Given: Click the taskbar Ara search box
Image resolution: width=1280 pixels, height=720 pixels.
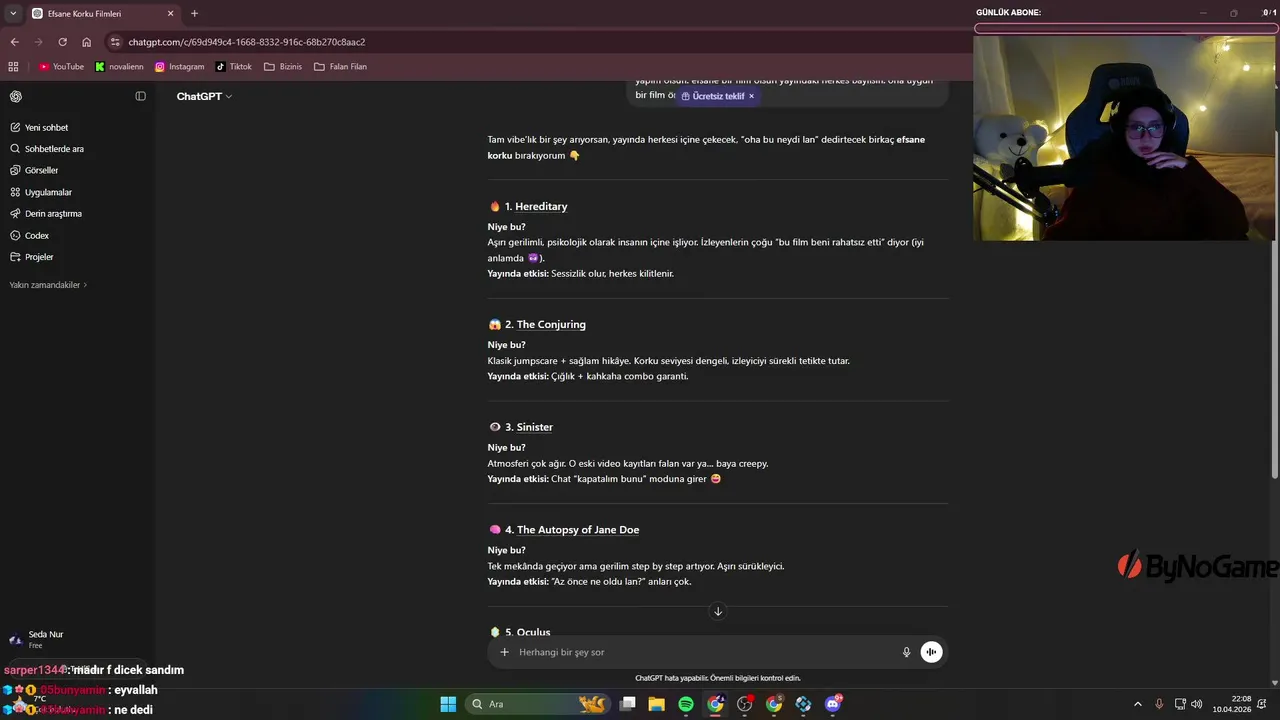Looking at the screenshot, I should pyautogui.click(x=540, y=704).
